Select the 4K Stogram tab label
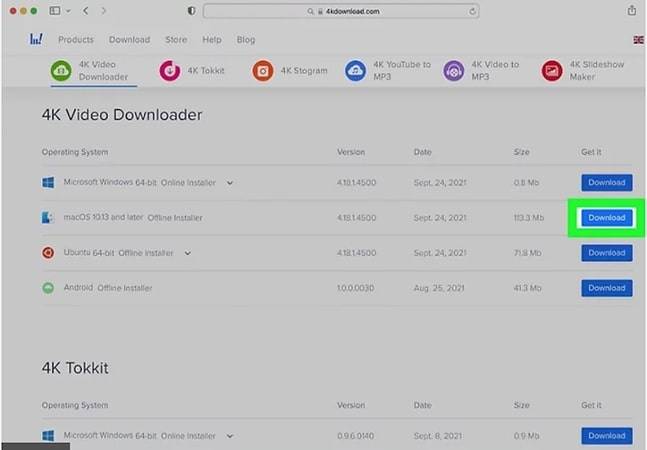 (304, 71)
